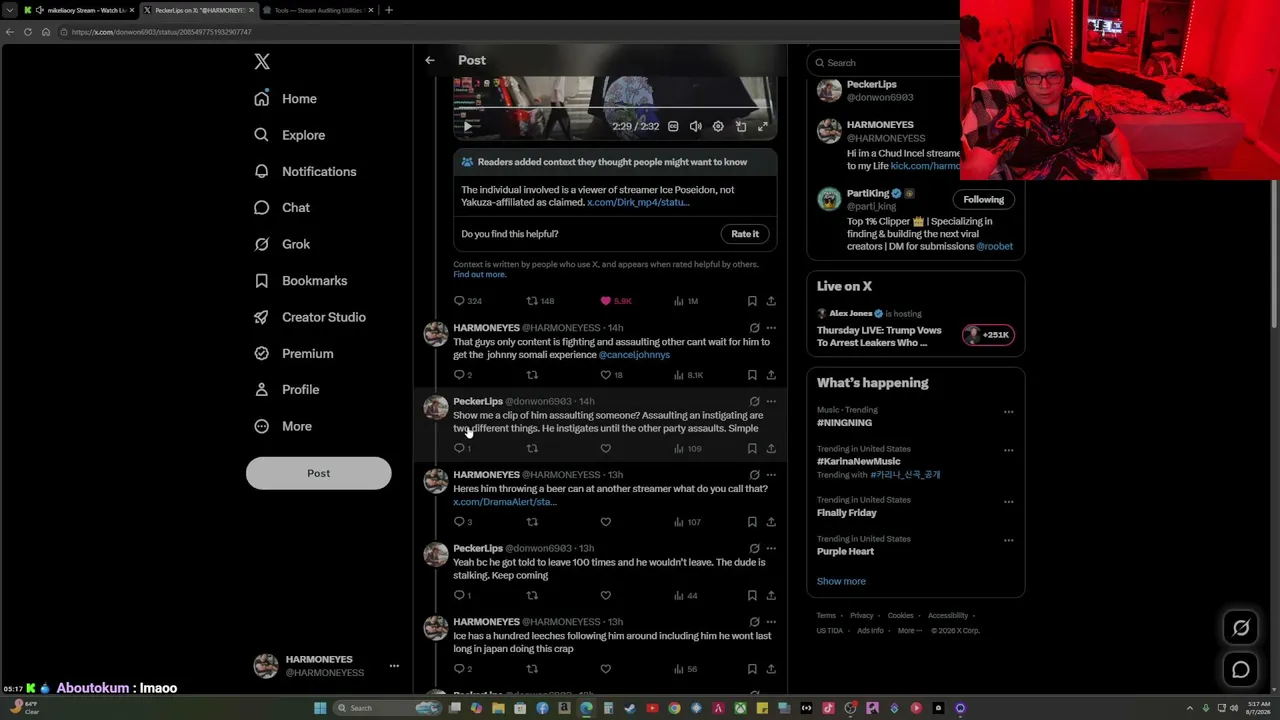Reload the page in the browser toolbar

click(x=27, y=32)
